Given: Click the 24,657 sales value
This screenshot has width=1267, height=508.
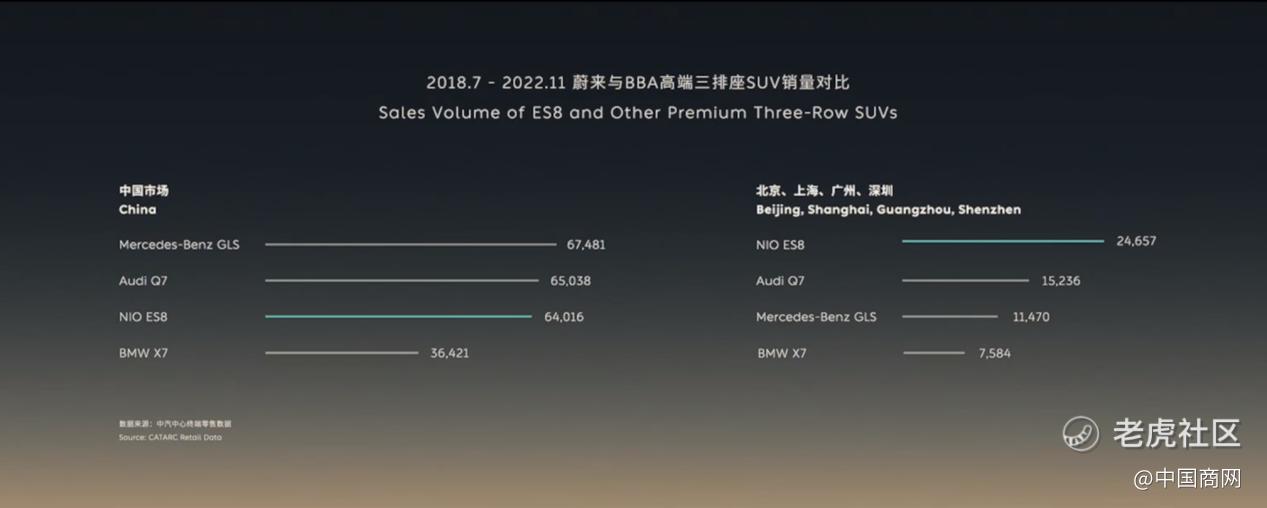Looking at the screenshot, I should pyautogui.click(x=1136, y=241).
